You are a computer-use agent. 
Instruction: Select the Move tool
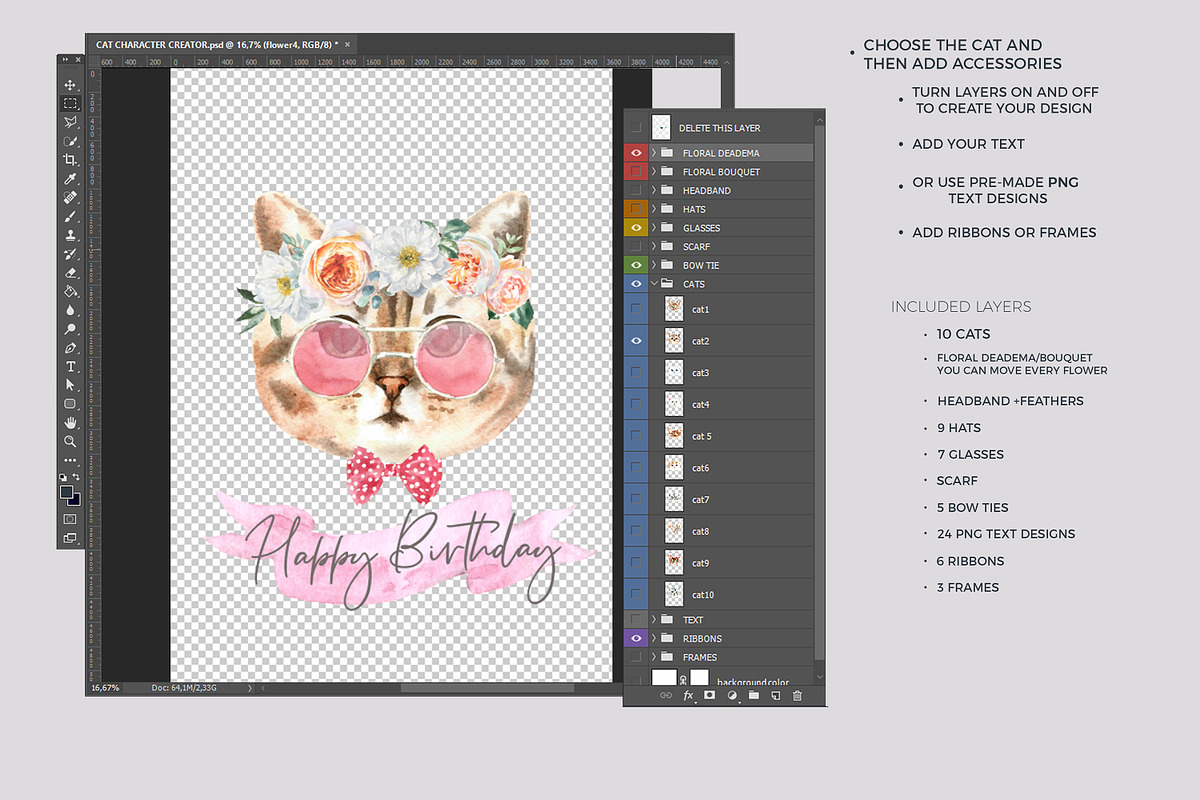(70, 85)
